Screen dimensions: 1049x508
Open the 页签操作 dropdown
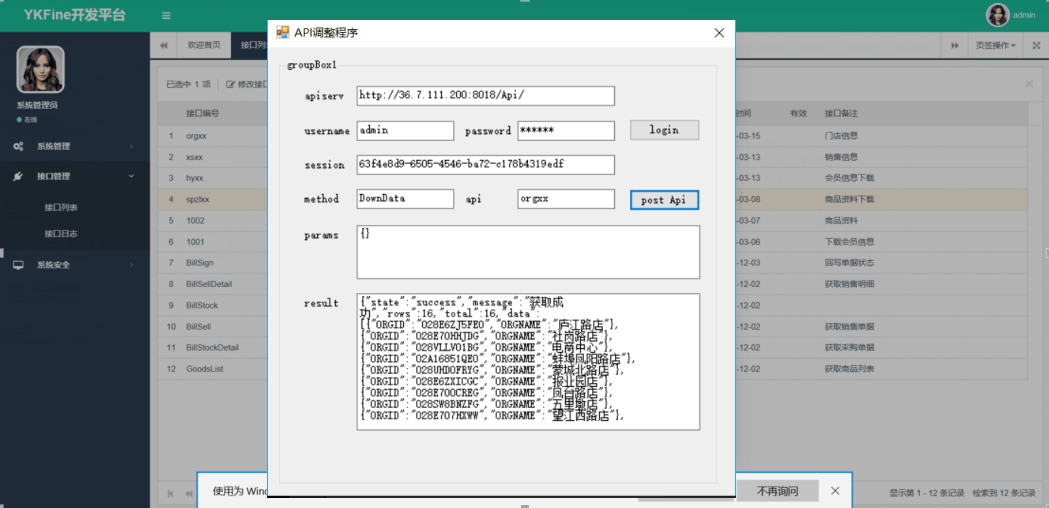coord(995,45)
